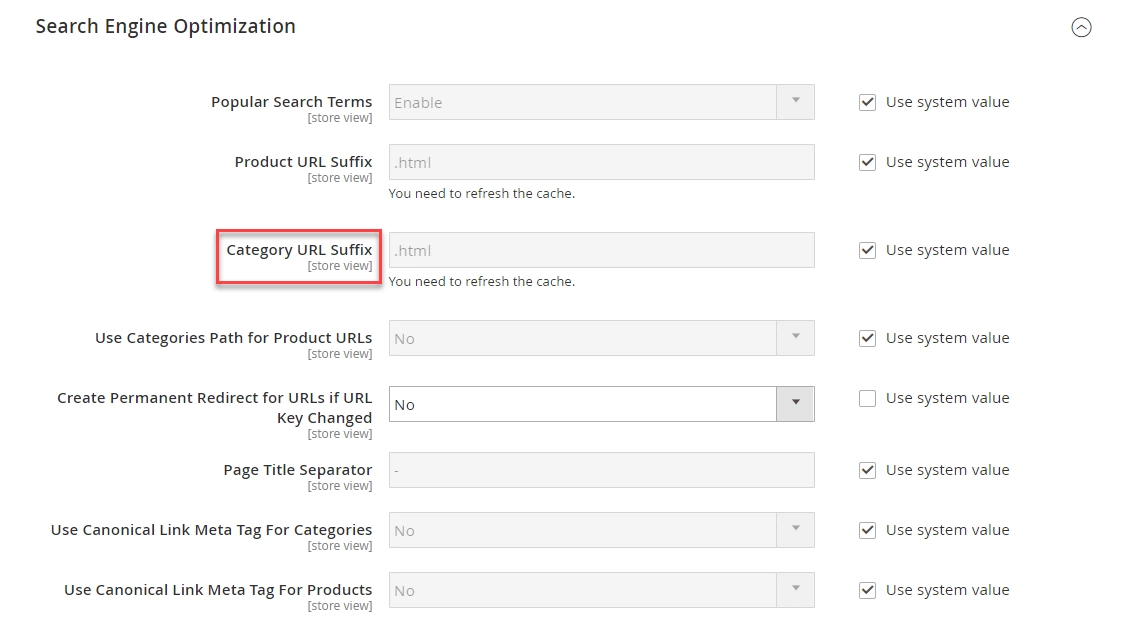Screen dimensions: 1123x631
Task: Open Canonical Link Meta Tag For Categories dropdown
Action: pyautogui.click(x=602, y=530)
